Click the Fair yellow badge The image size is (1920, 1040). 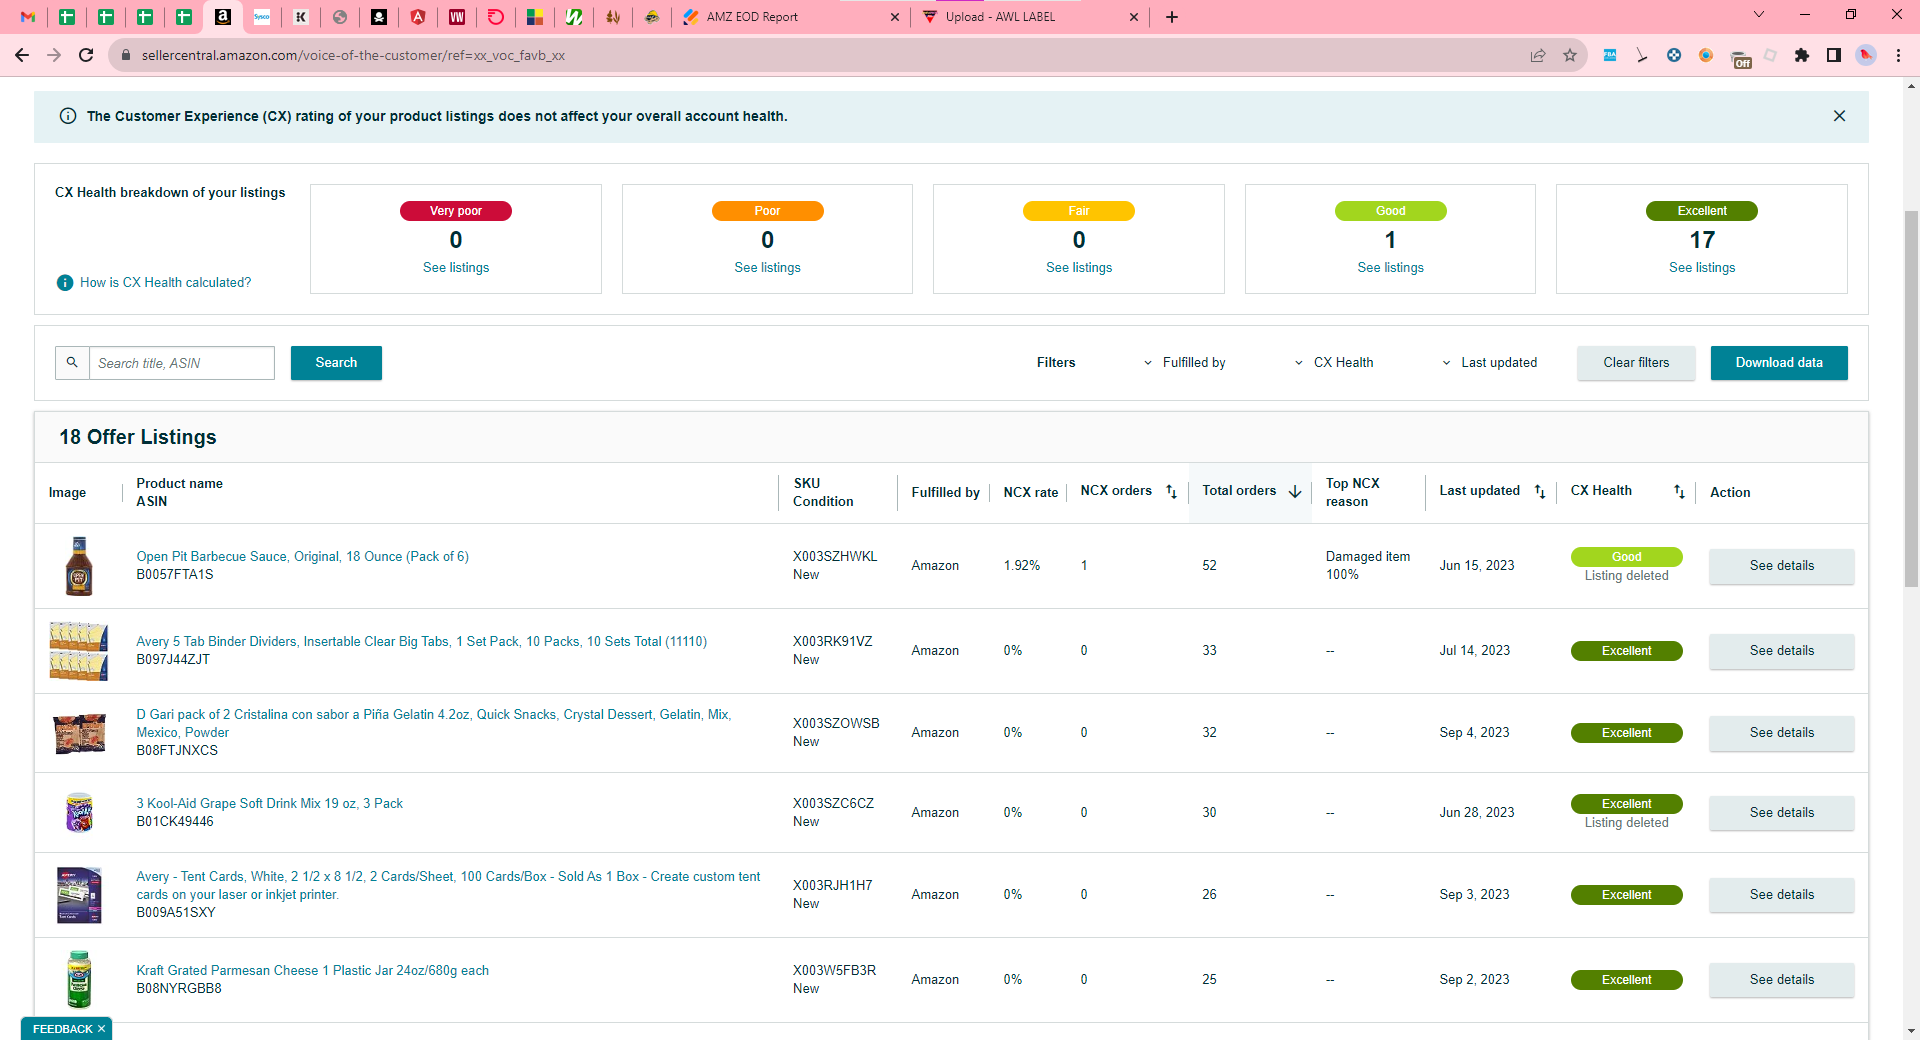(1079, 211)
